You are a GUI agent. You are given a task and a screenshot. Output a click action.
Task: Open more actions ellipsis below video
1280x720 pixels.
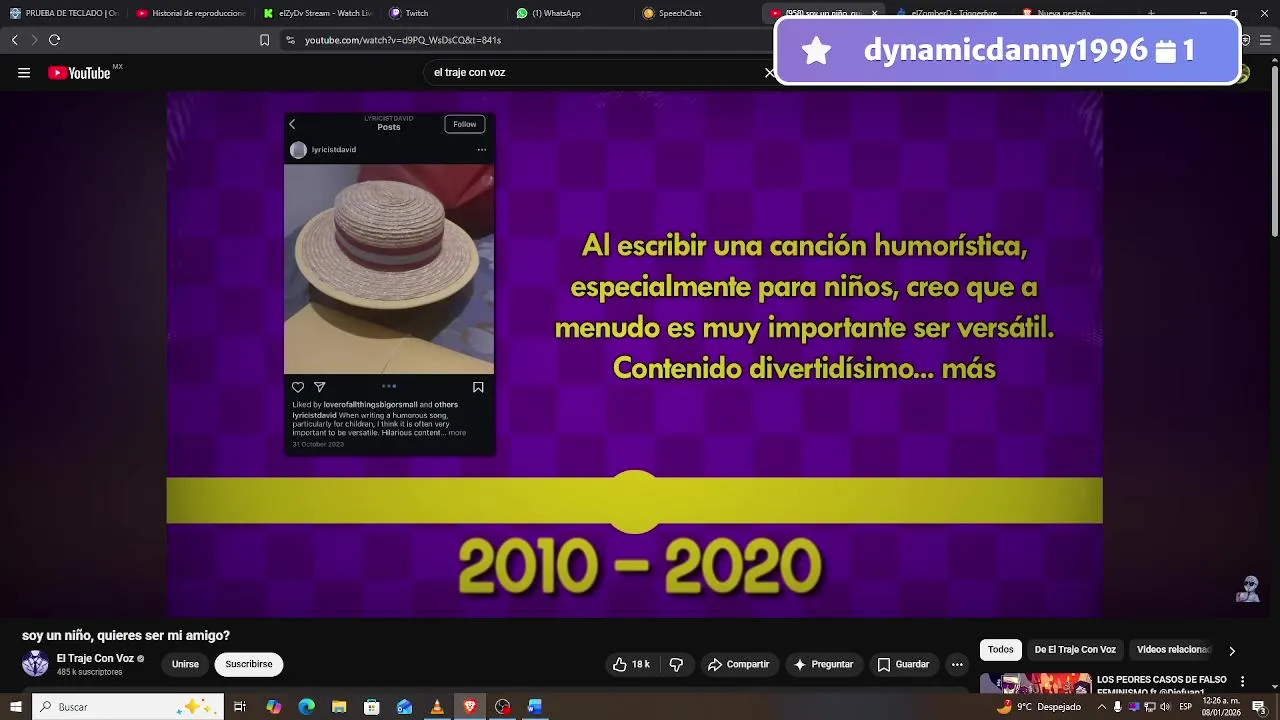pos(957,664)
